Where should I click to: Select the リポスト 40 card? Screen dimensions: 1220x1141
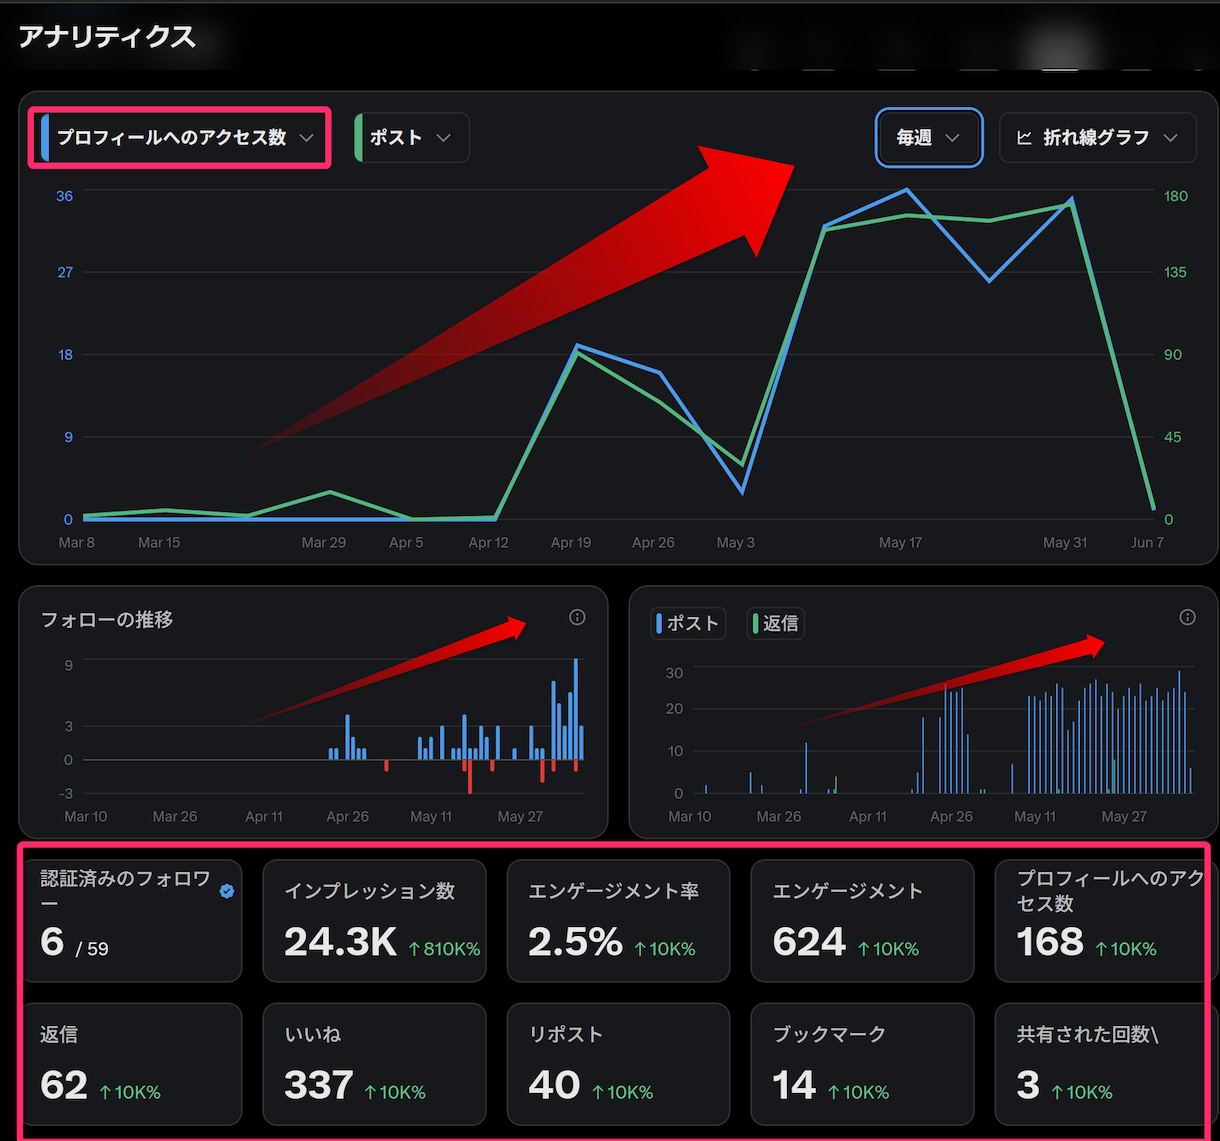pyautogui.click(x=619, y=1064)
